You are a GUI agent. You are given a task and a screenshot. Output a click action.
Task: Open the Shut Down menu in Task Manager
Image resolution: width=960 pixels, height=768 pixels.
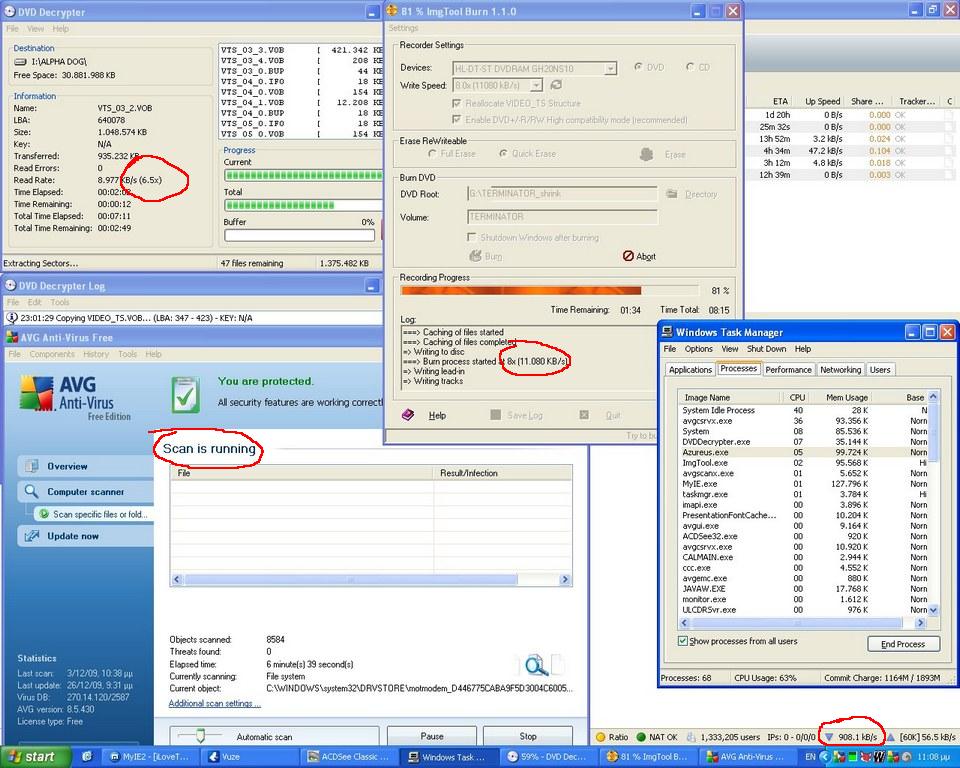click(x=767, y=348)
